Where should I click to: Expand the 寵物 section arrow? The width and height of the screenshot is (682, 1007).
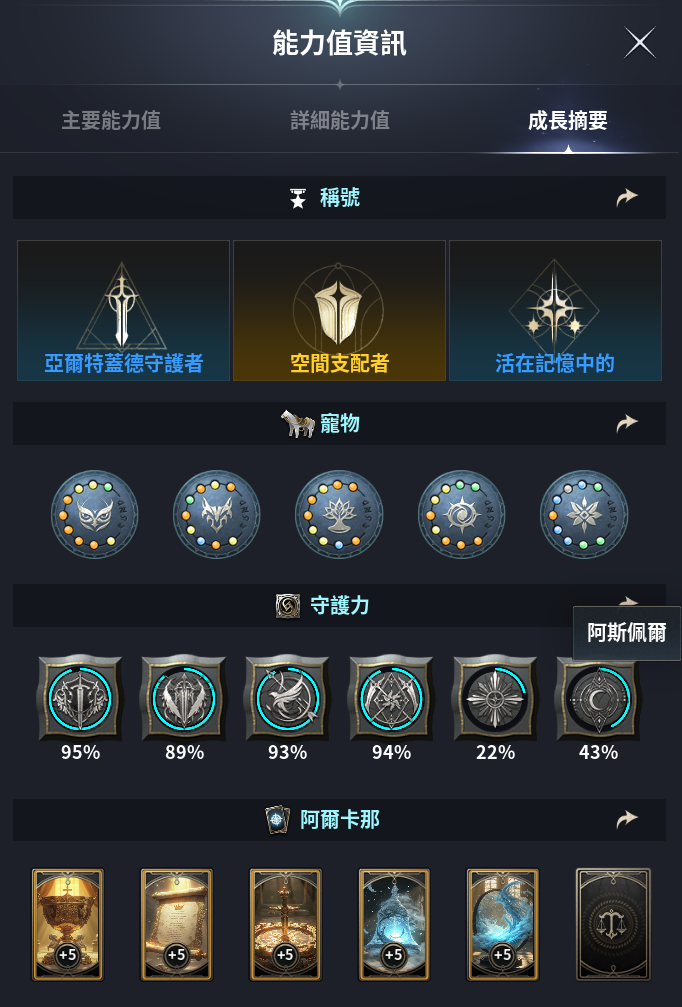coord(627,423)
